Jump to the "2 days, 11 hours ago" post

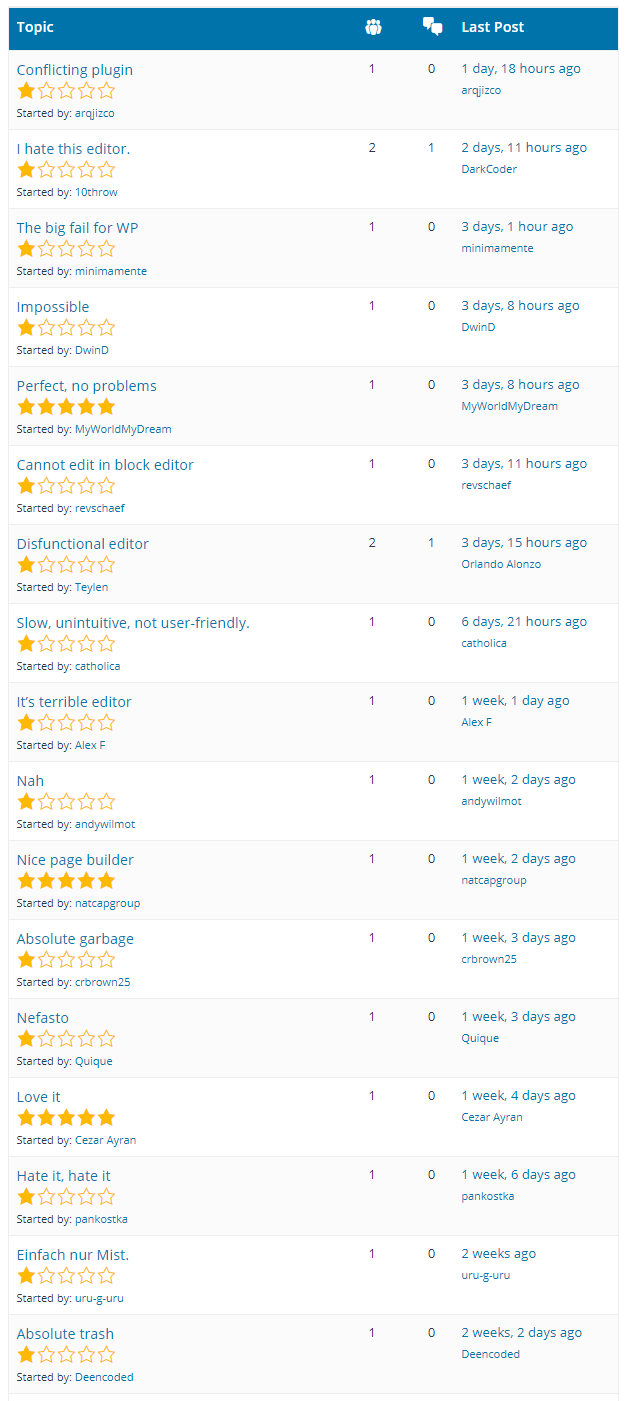pos(524,148)
